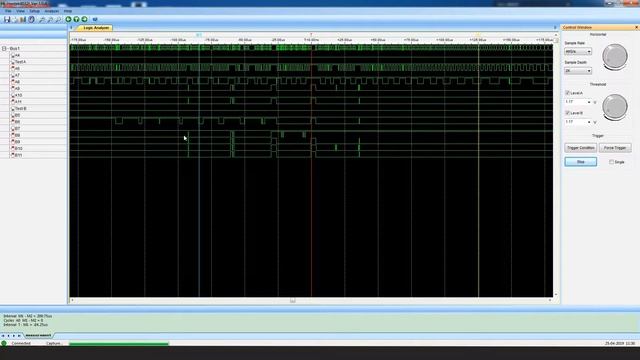The image size is (640, 360).
Task: Click the first magnifier zoom toolbar icon
Action: [x=42, y=19]
